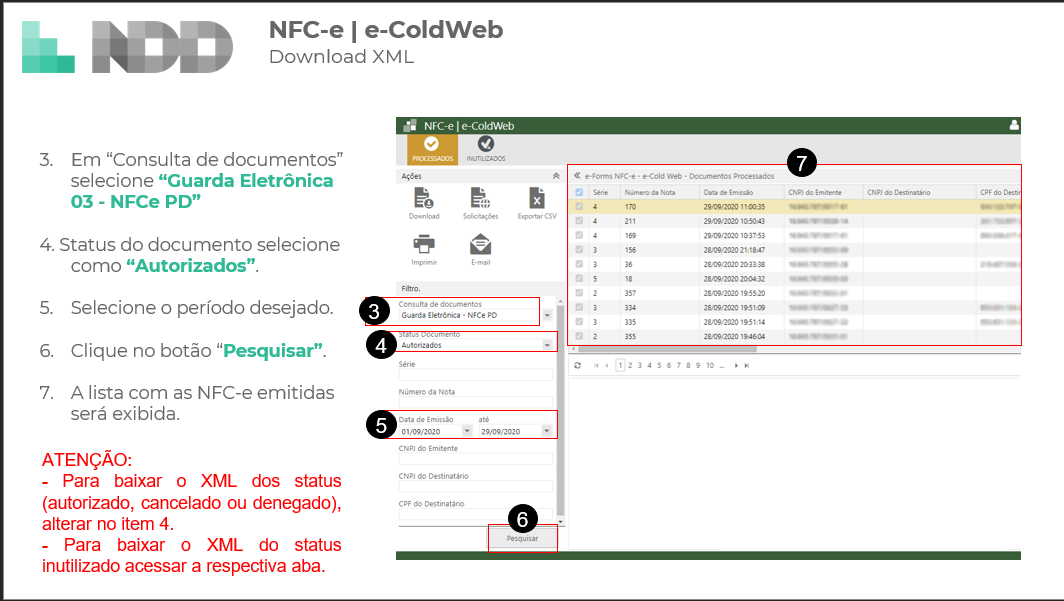Click date cell 29/09/2020 10:50:43

pyautogui.click(x=734, y=221)
